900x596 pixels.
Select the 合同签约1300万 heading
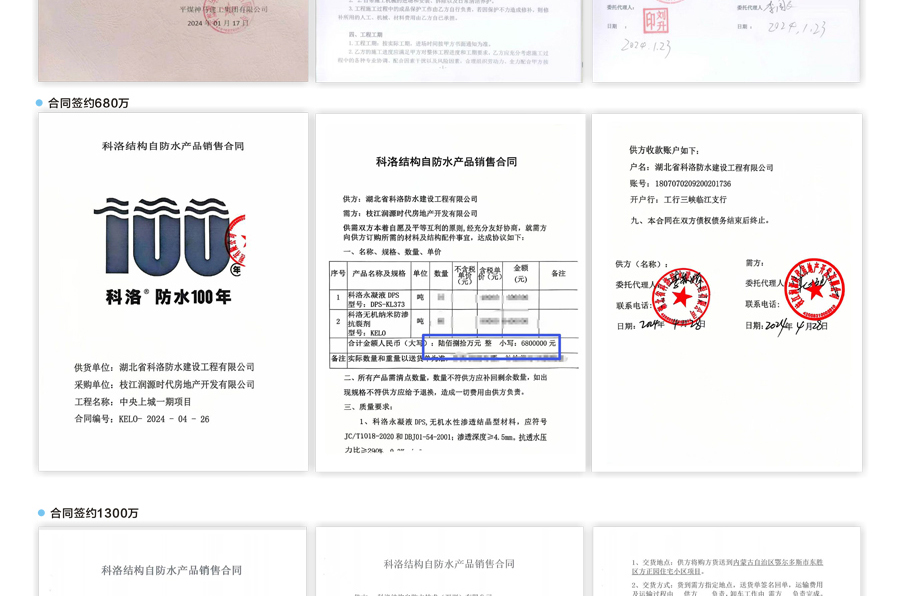pos(94,513)
